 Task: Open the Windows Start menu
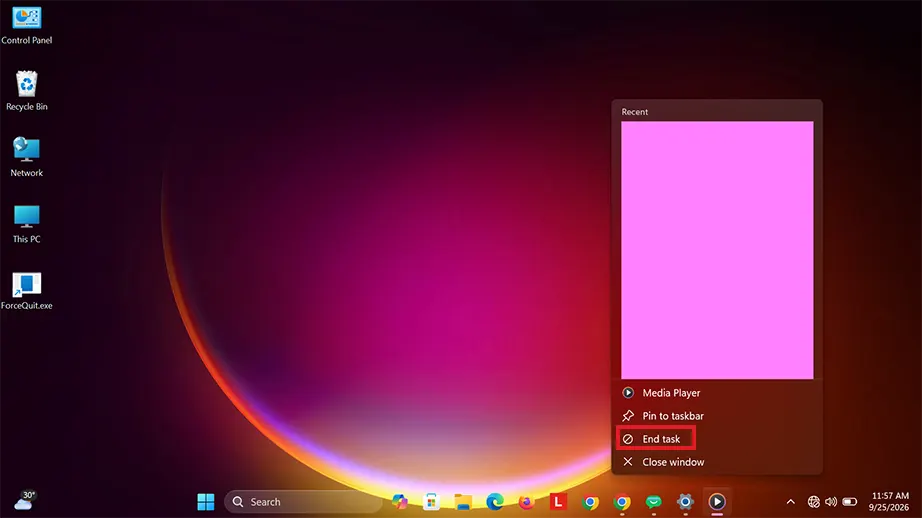point(206,502)
